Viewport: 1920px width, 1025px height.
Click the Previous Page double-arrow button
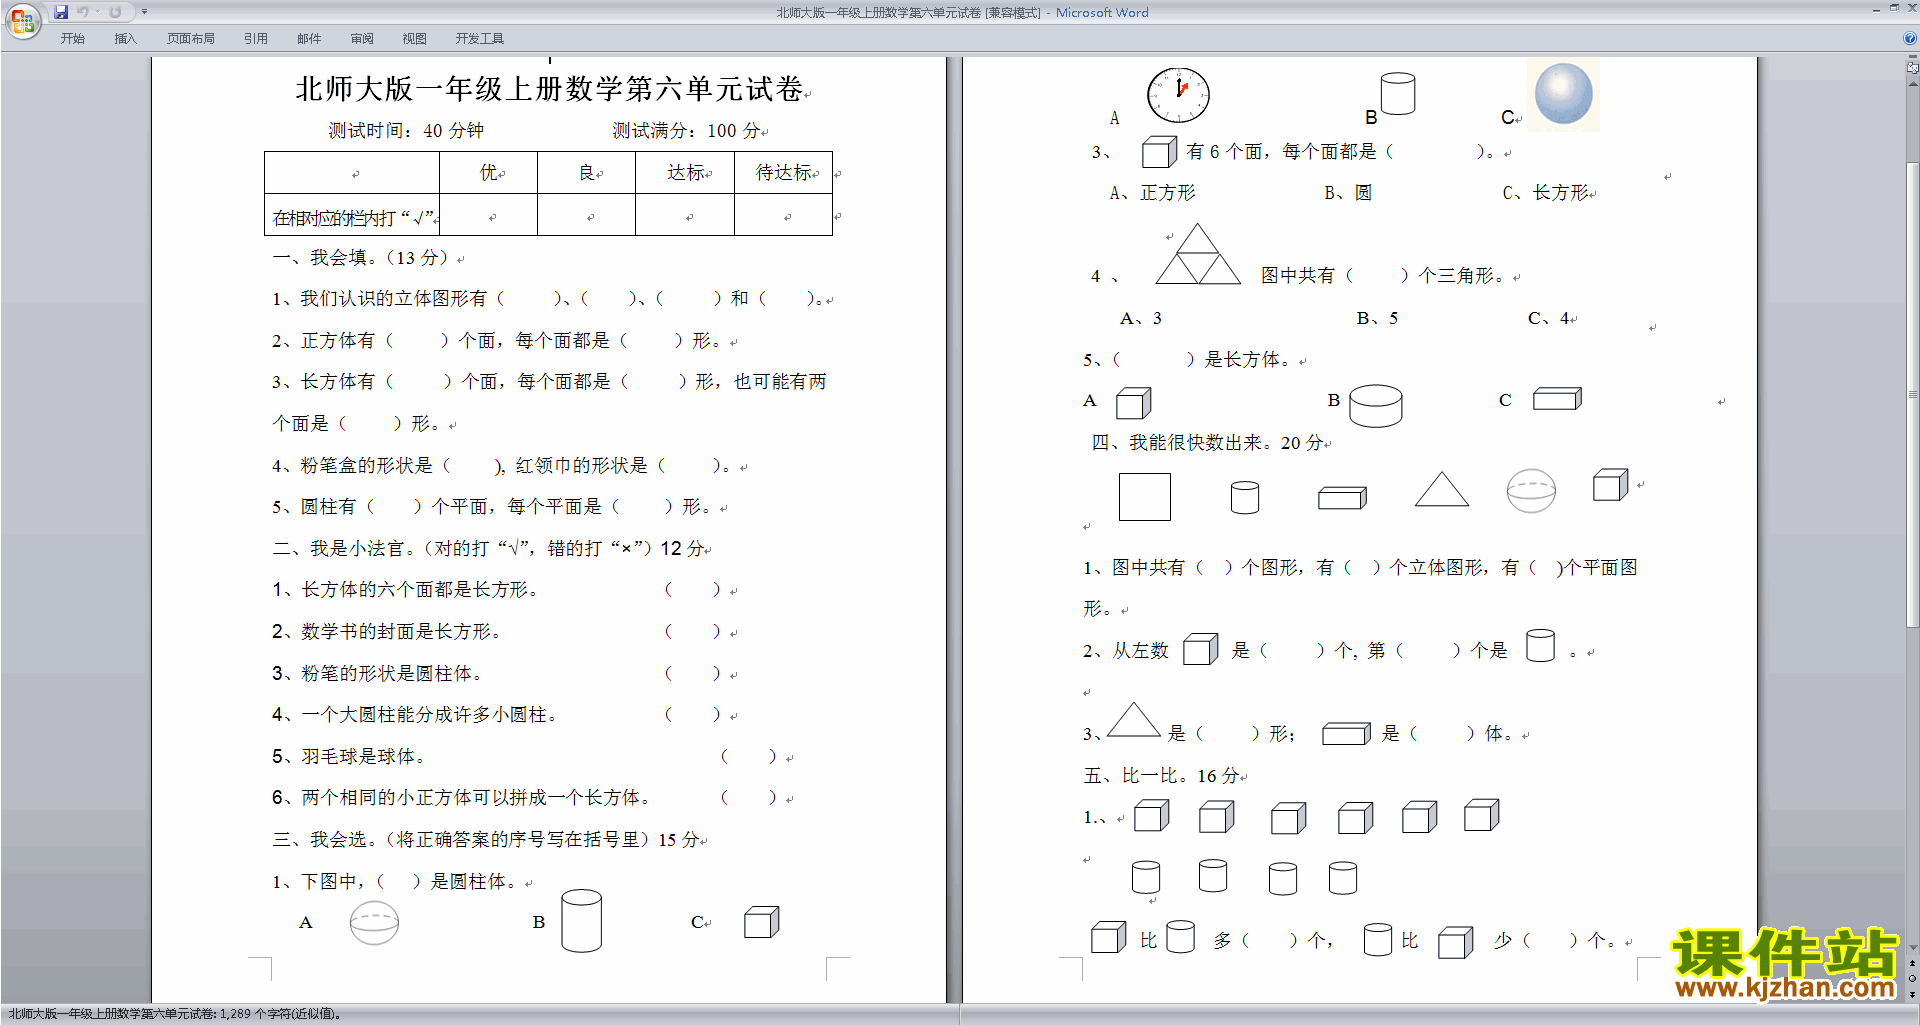(1912, 963)
